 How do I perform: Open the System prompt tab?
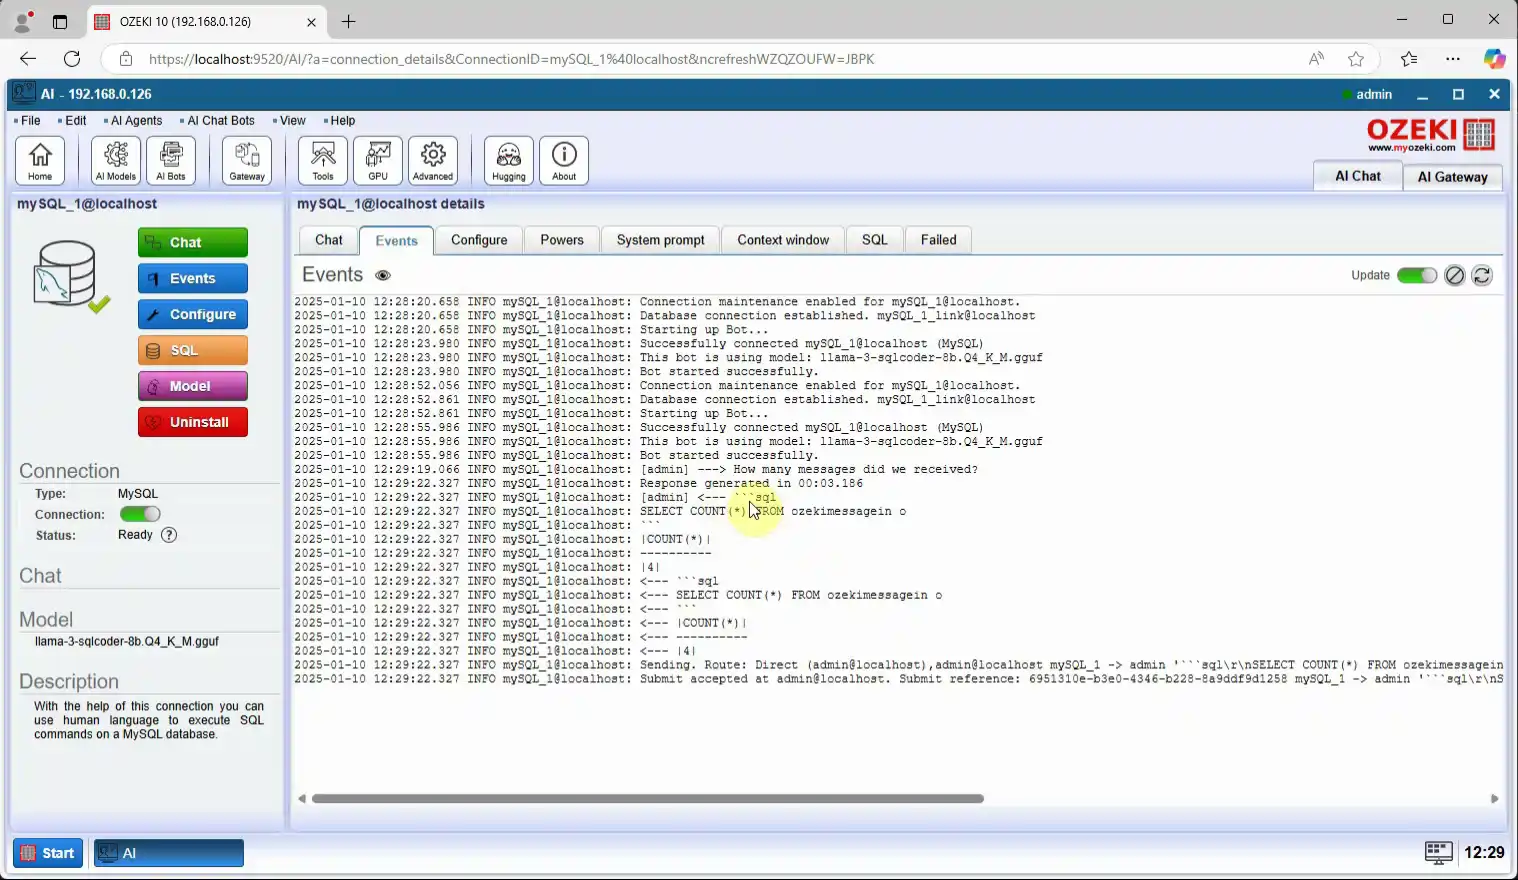[660, 240]
